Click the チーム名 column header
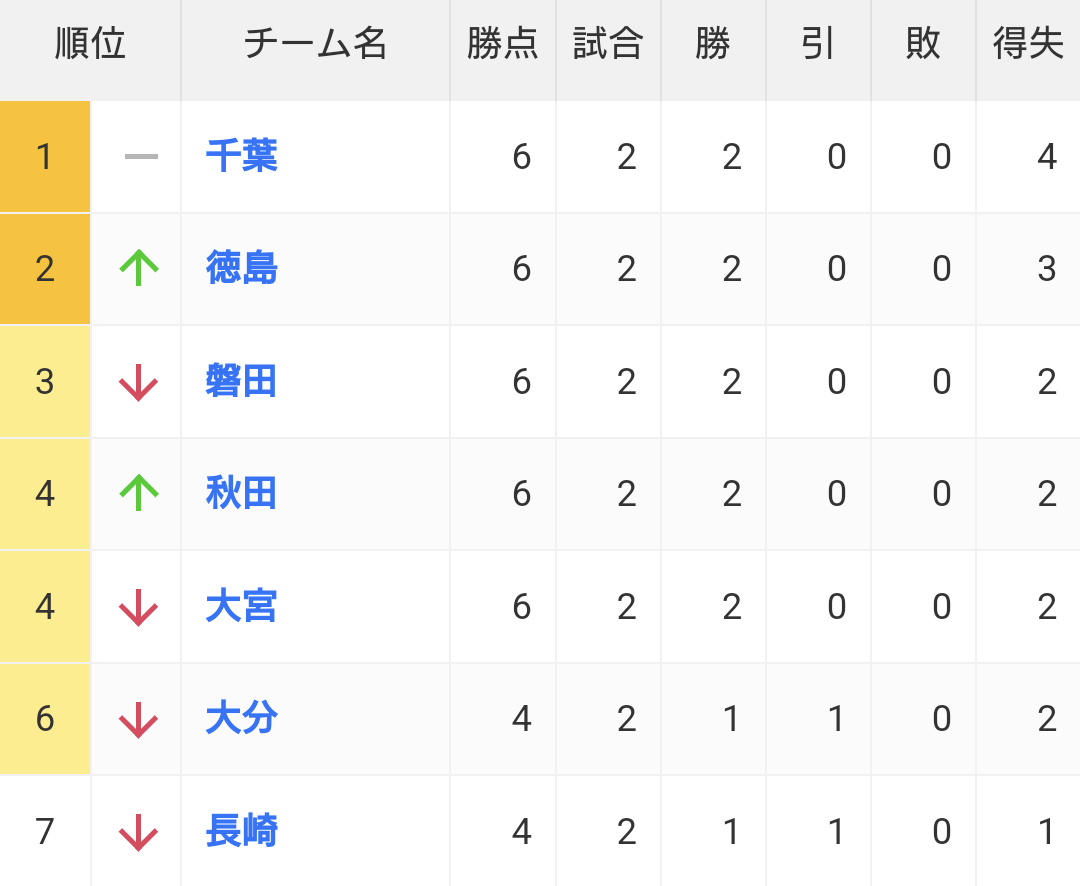This screenshot has height=886, width=1080. click(x=315, y=44)
